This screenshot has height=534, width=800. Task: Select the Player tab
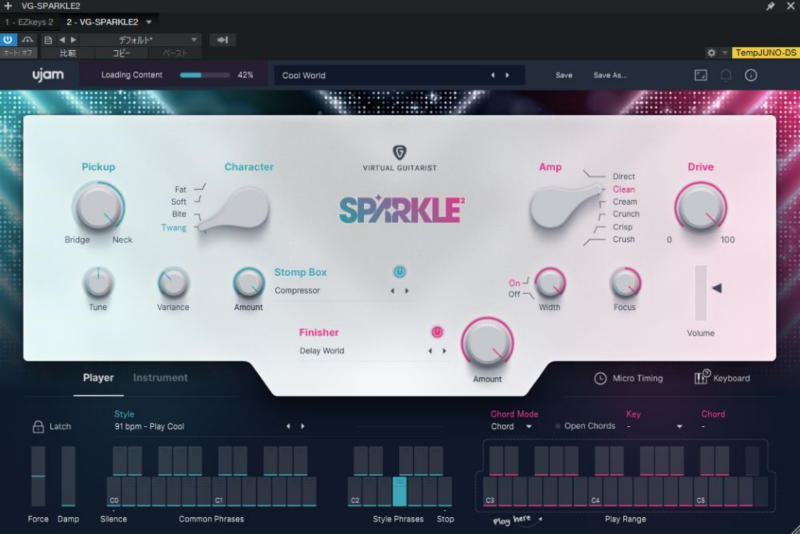tap(98, 378)
